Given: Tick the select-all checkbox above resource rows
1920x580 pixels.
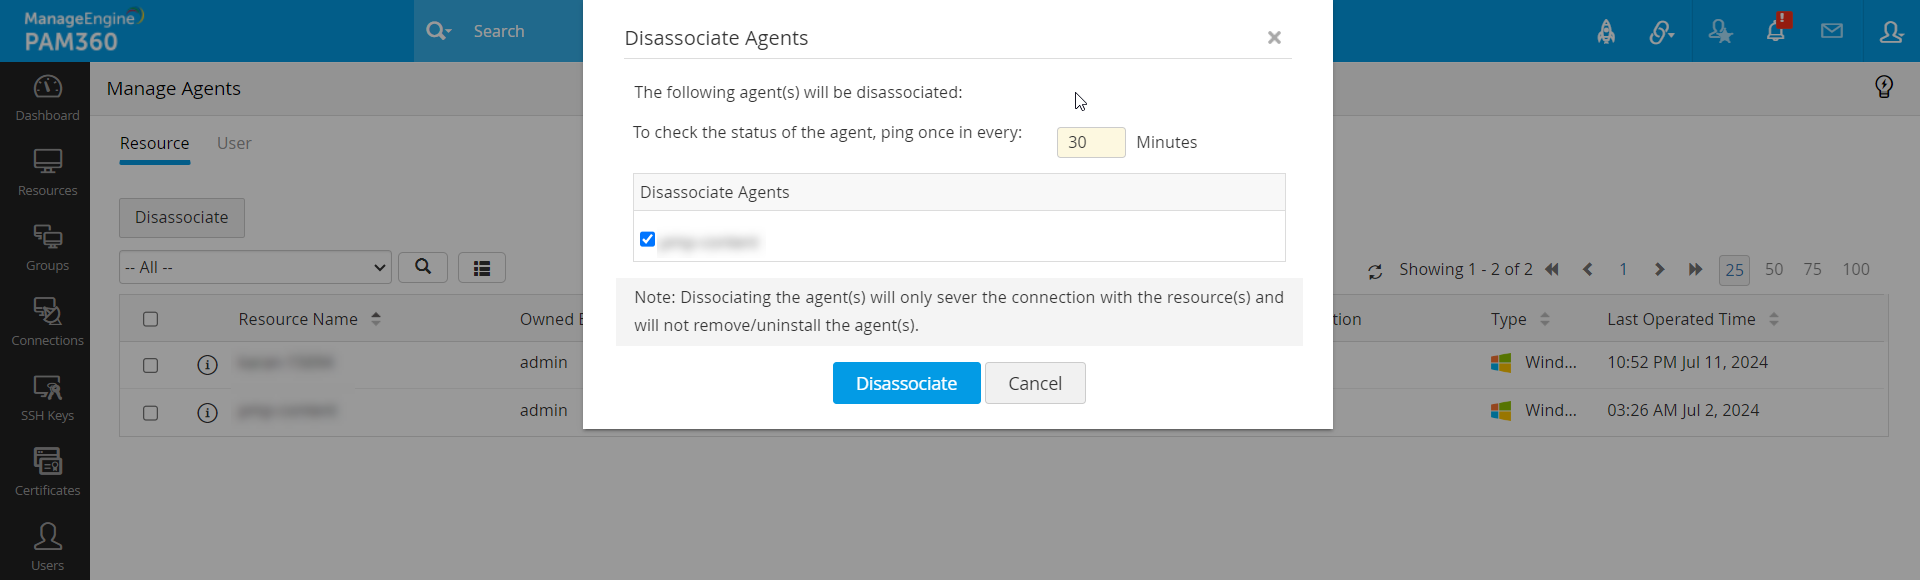Looking at the screenshot, I should (150, 318).
